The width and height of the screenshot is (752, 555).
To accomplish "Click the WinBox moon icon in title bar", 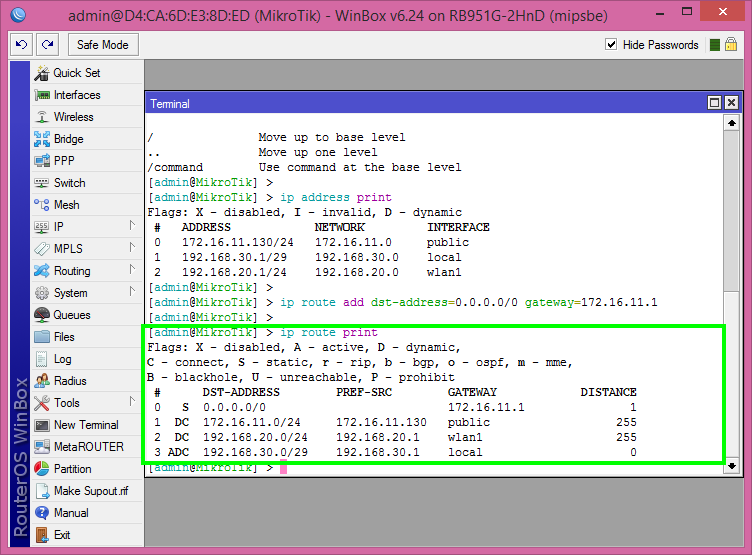I will point(18,15).
